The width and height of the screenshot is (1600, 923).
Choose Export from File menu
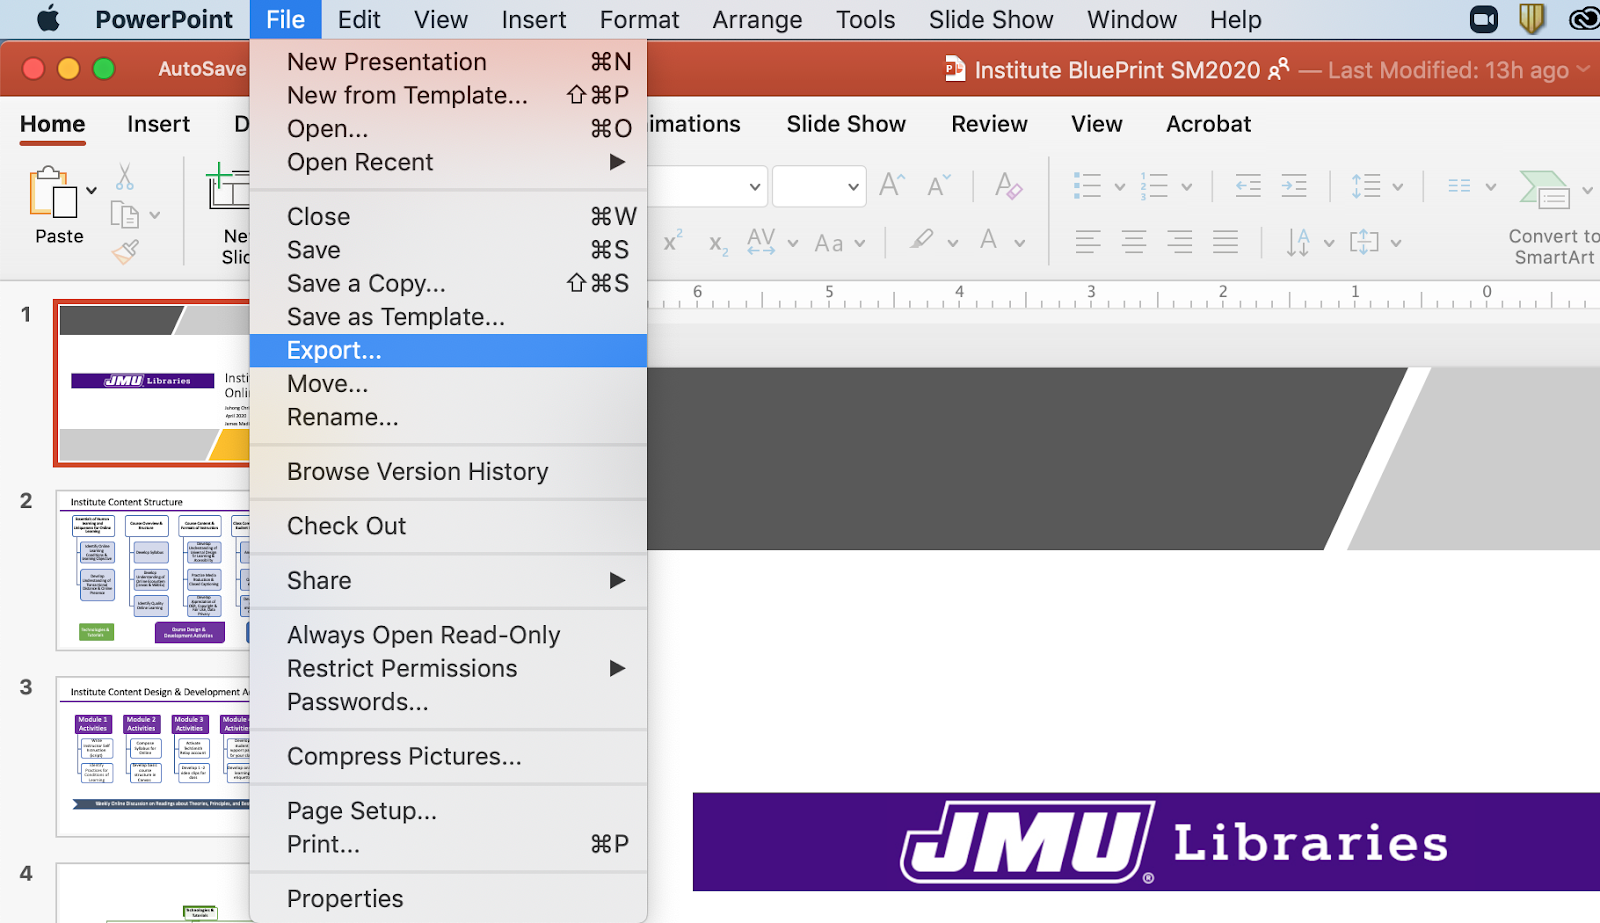448,351
